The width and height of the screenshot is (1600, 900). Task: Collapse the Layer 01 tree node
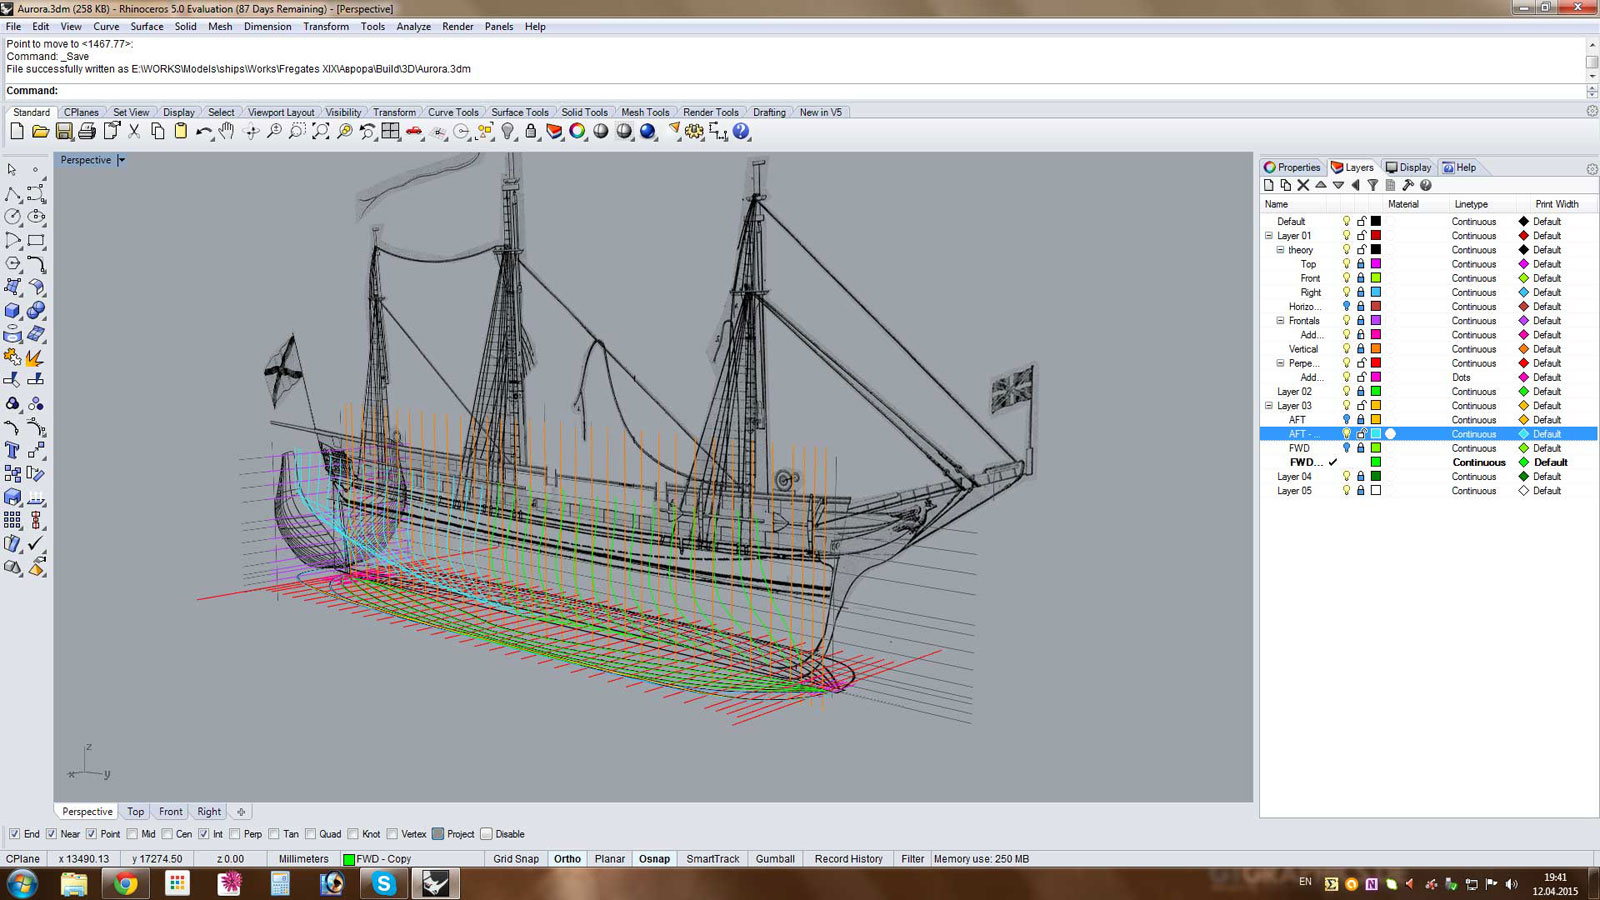pyautogui.click(x=1269, y=236)
